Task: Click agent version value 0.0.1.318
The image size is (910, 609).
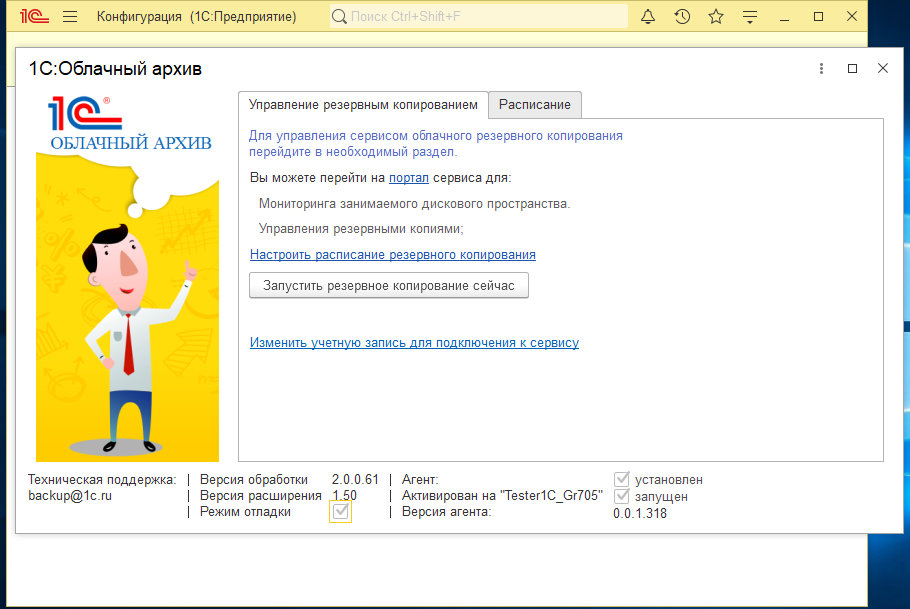Action: coord(640,513)
